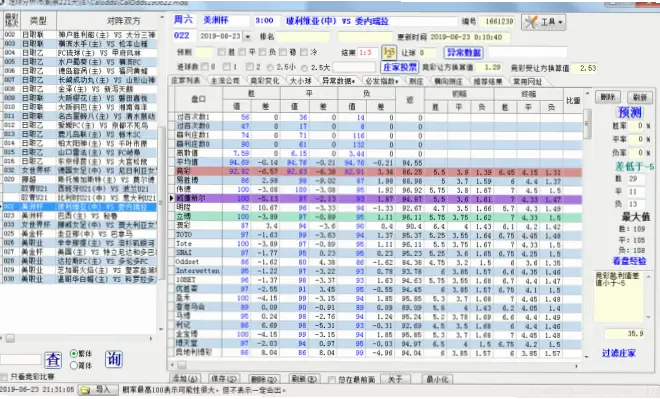Click the 排名 first input field
The width and height of the screenshot is (660, 399).
[303, 37]
